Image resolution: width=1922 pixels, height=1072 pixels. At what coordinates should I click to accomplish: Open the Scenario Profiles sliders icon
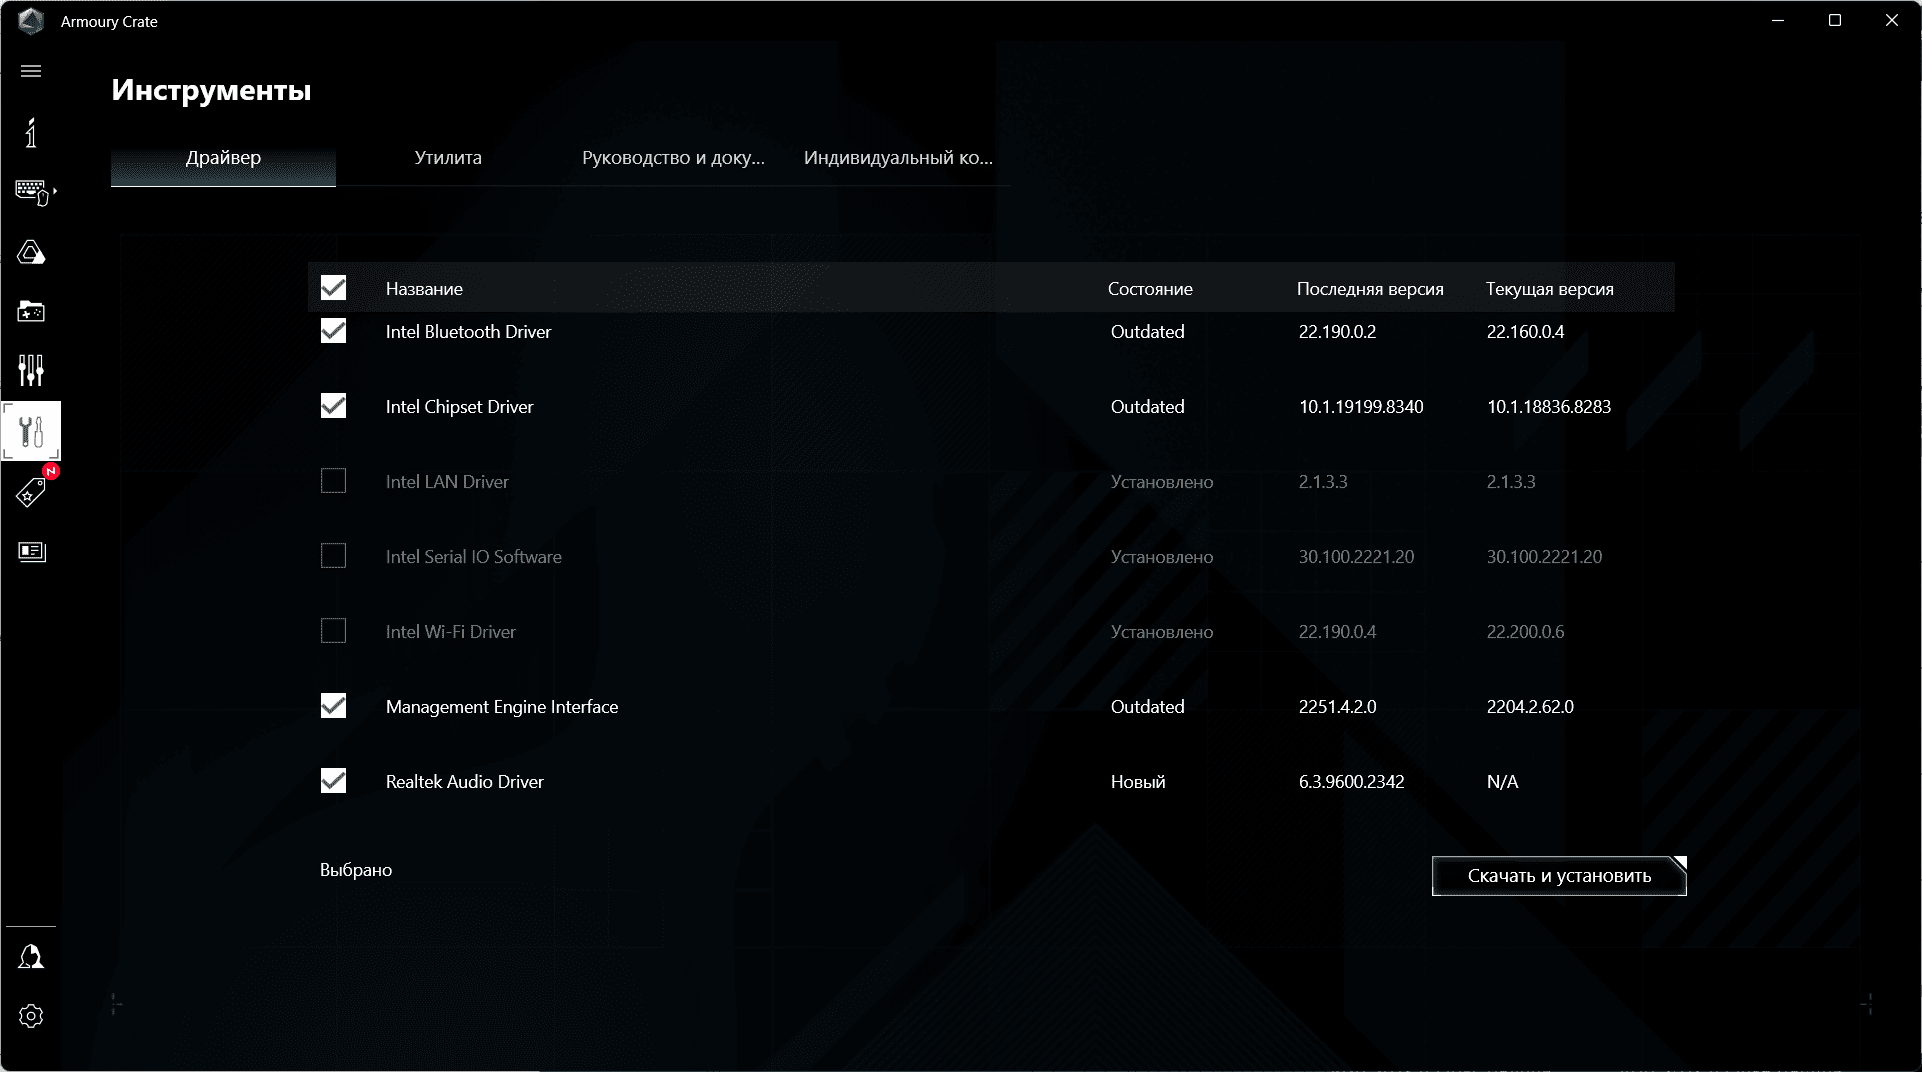click(31, 370)
